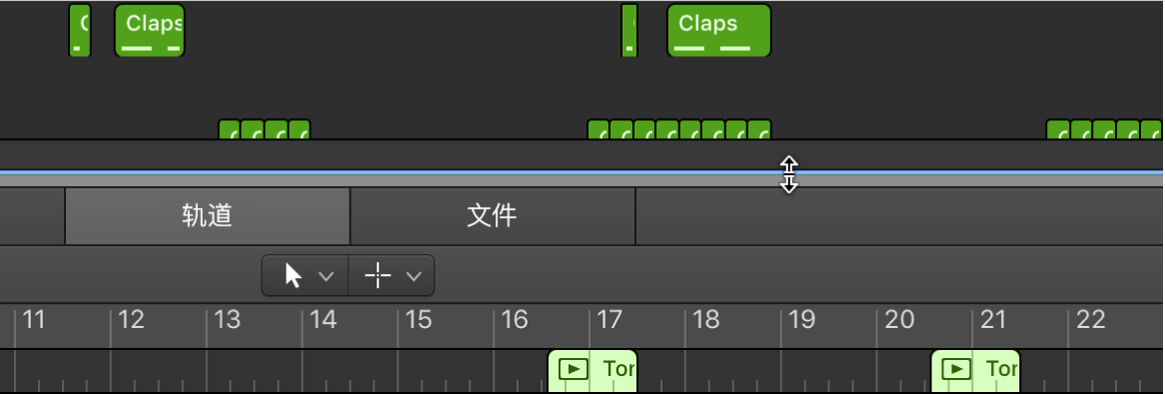Click ruler at bar 22

tap(1090, 320)
